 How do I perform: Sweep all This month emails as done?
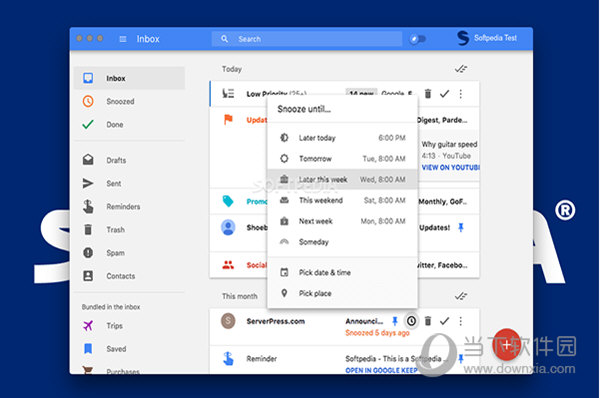[461, 296]
